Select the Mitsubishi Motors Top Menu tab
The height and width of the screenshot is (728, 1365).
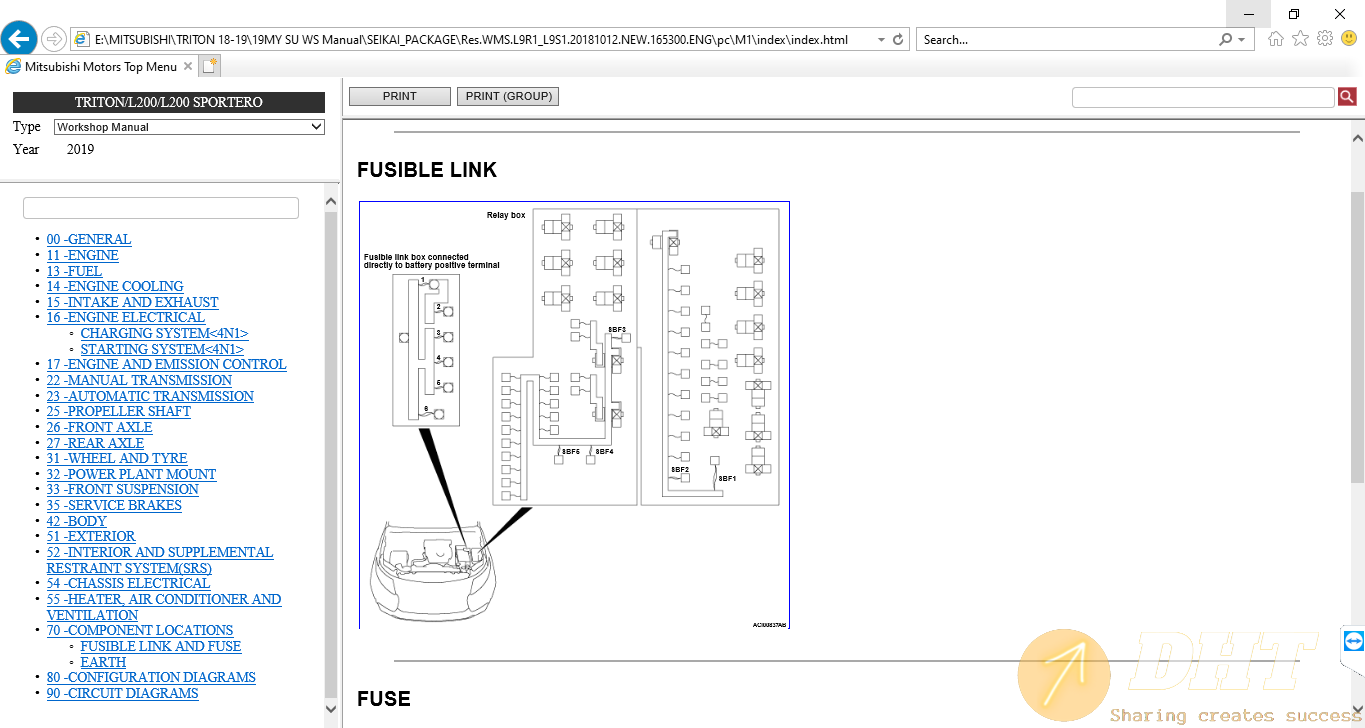point(100,67)
